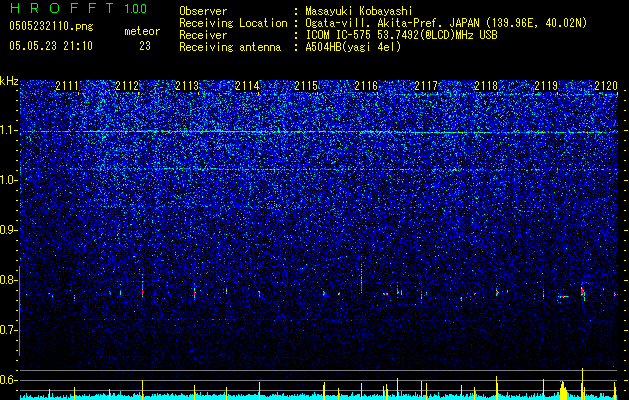The width and height of the screenshot is (629, 400).
Task: Click time marker 2118 on spectrogram
Action: point(486,86)
